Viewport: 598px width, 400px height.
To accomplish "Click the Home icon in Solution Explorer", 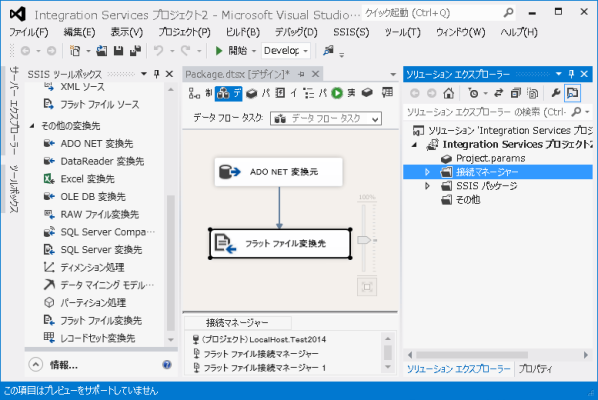I will click(448, 93).
